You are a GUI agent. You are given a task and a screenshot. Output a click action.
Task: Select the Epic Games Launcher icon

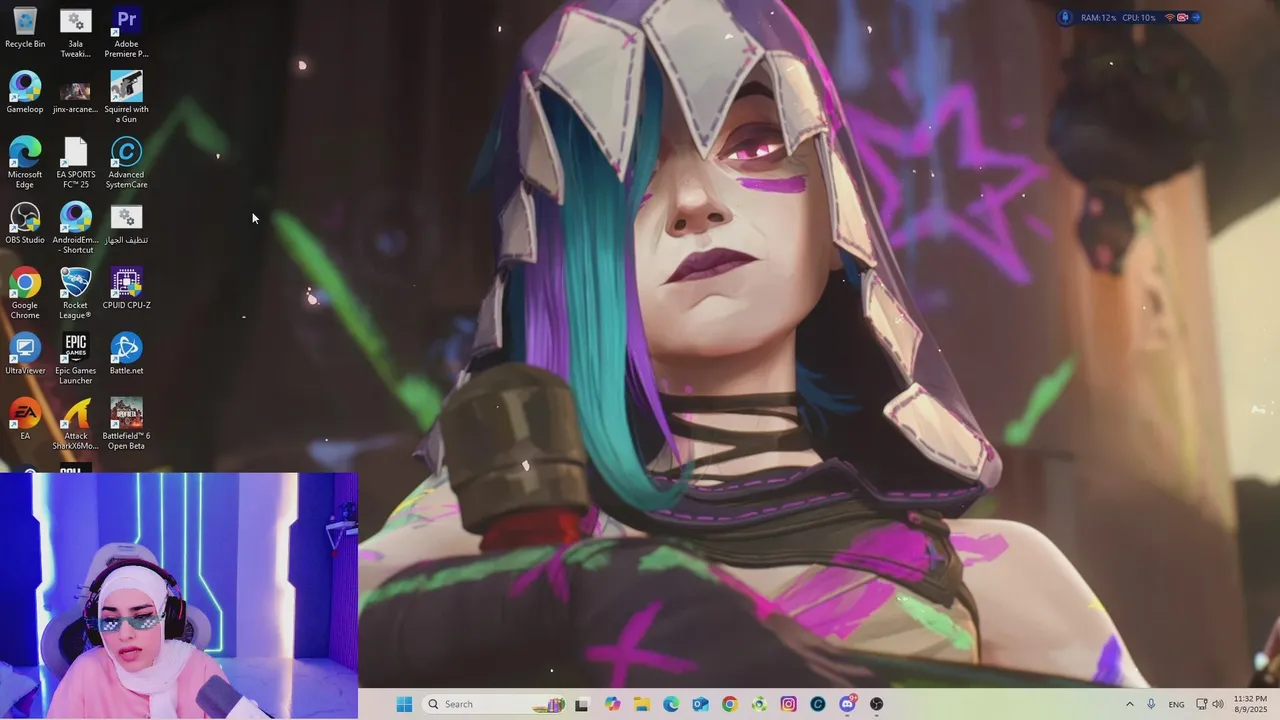click(x=75, y=359)
